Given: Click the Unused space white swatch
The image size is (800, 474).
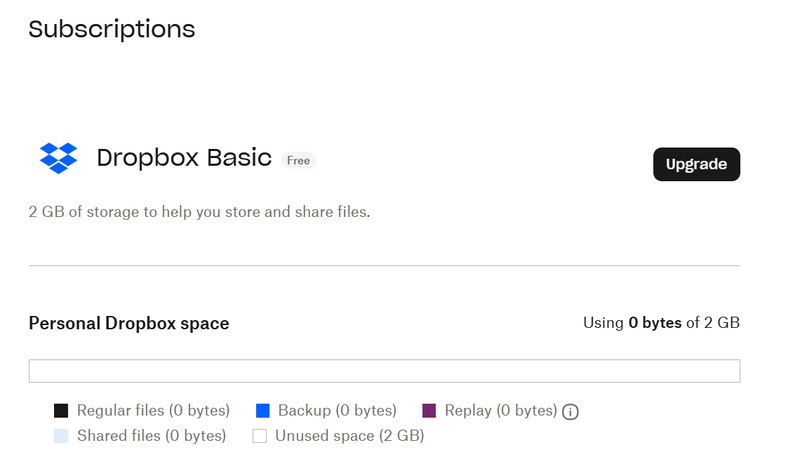Looking at the screenshot, I should (x=260, y=436).
